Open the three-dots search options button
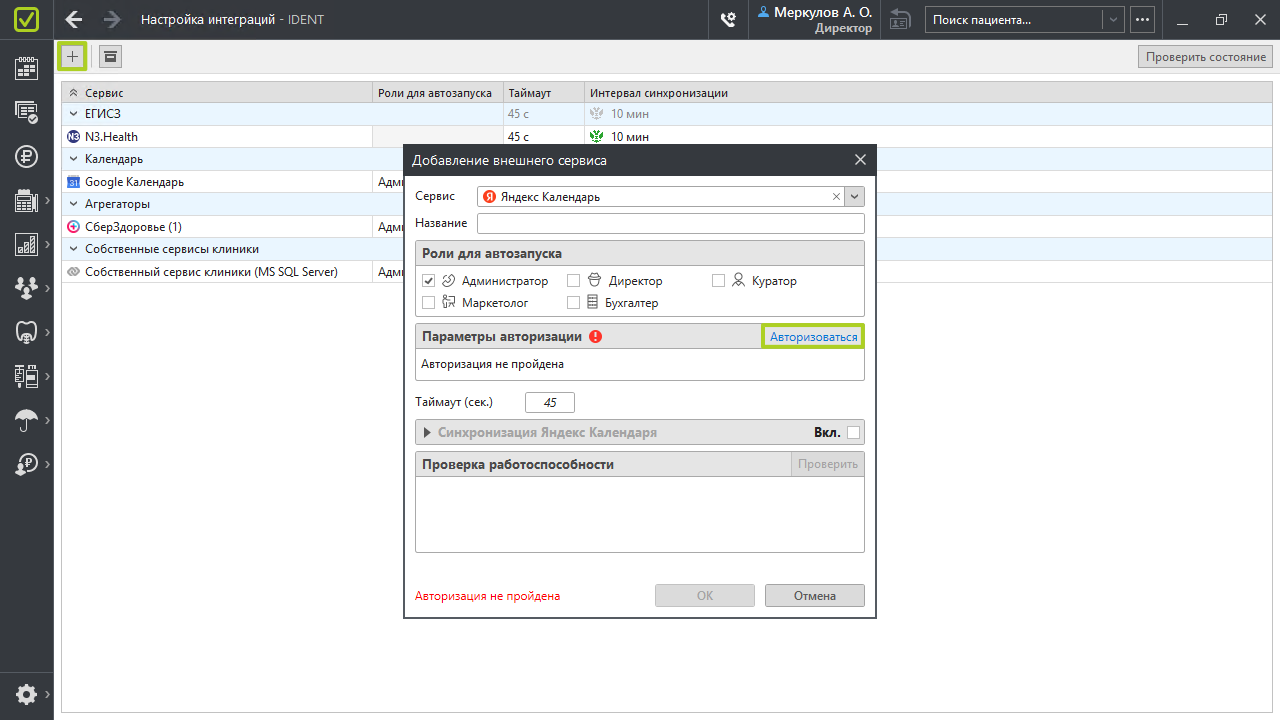The height and width of the screenshot is (720, 1280). [1143, 19]
